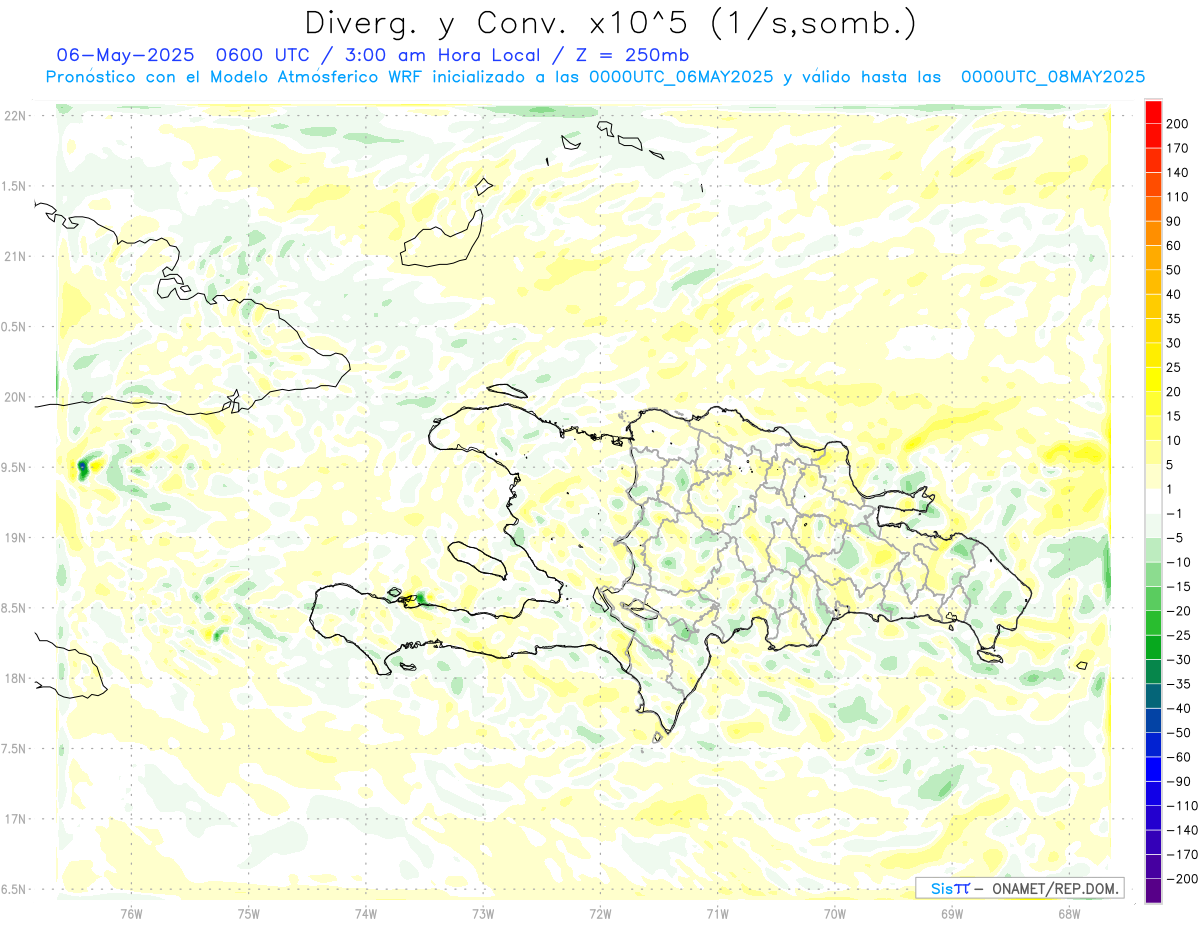Click the latitude label "1.5N"

pos(15,186)
